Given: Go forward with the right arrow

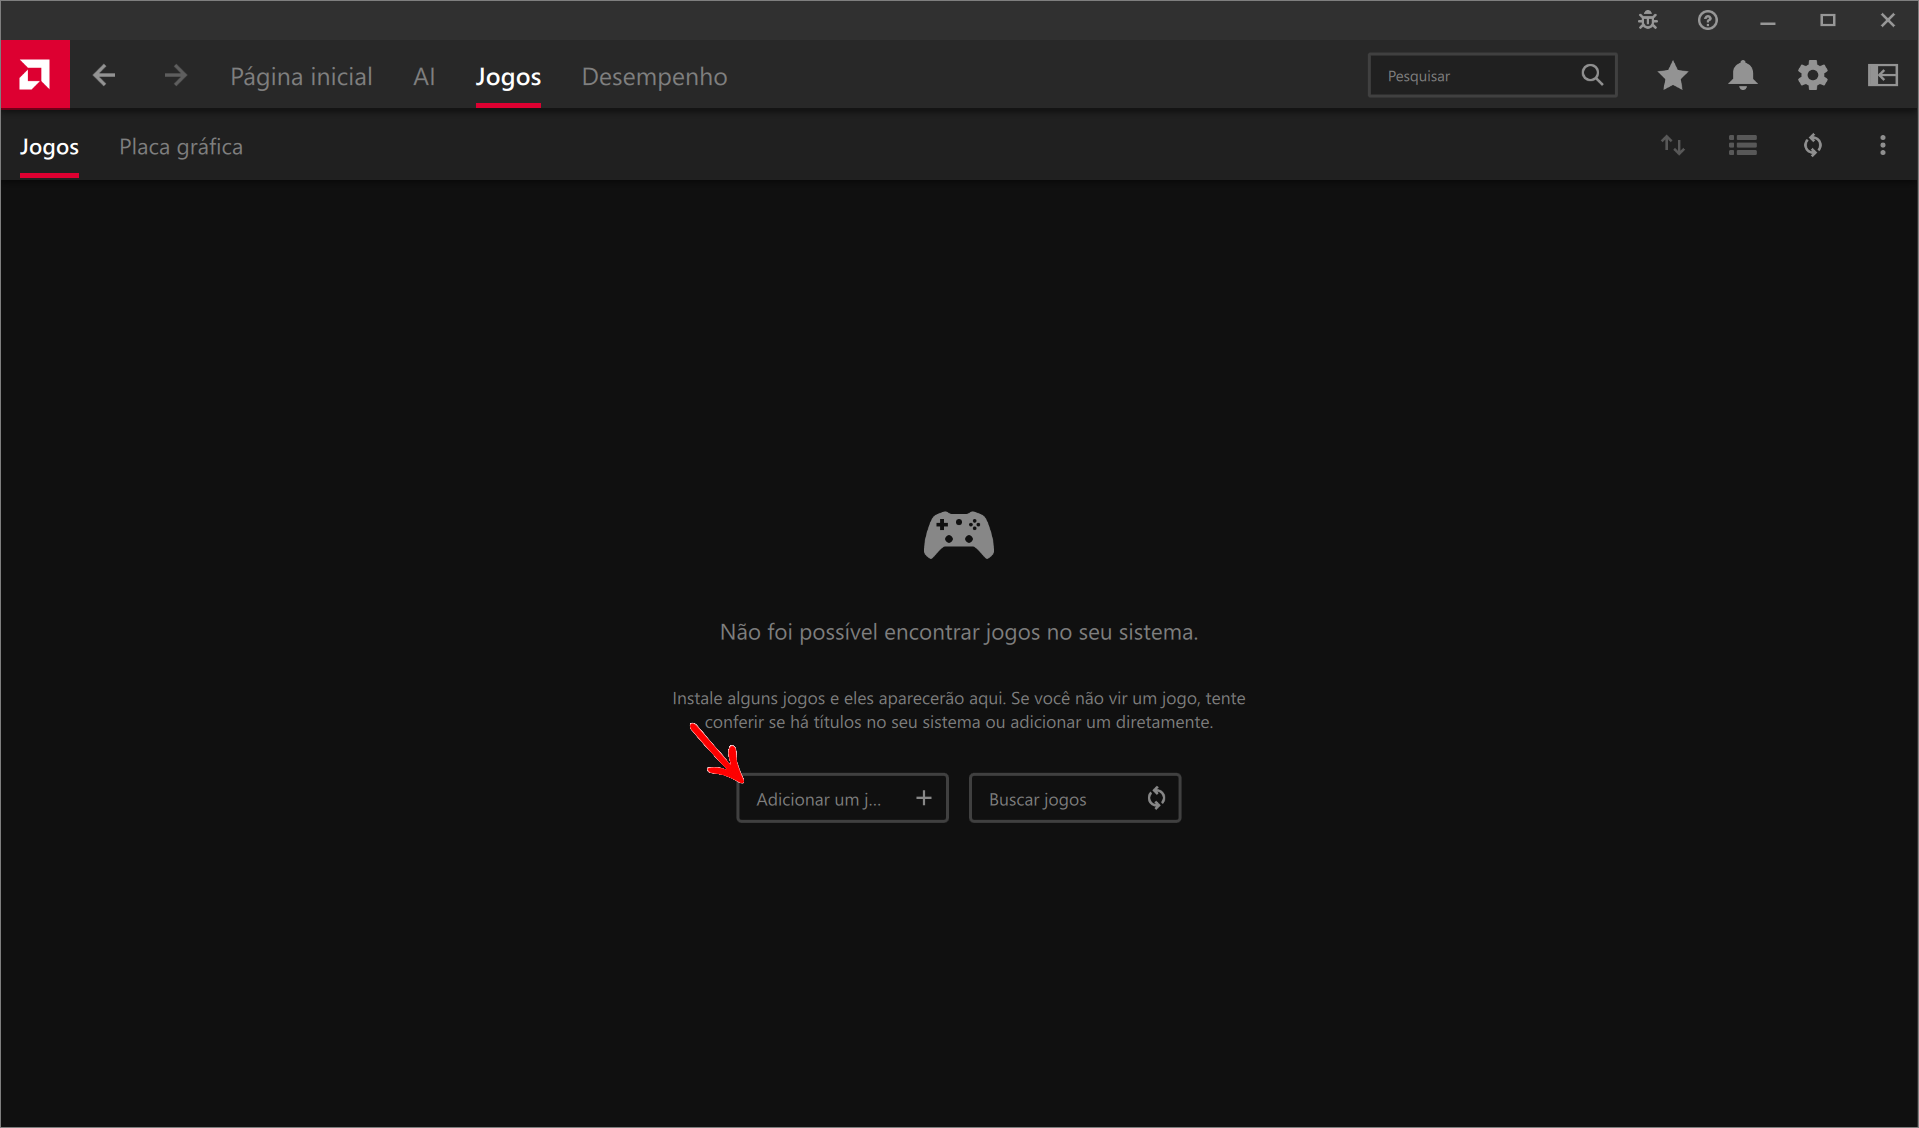Looking at the screenshot, I should 175,75.
